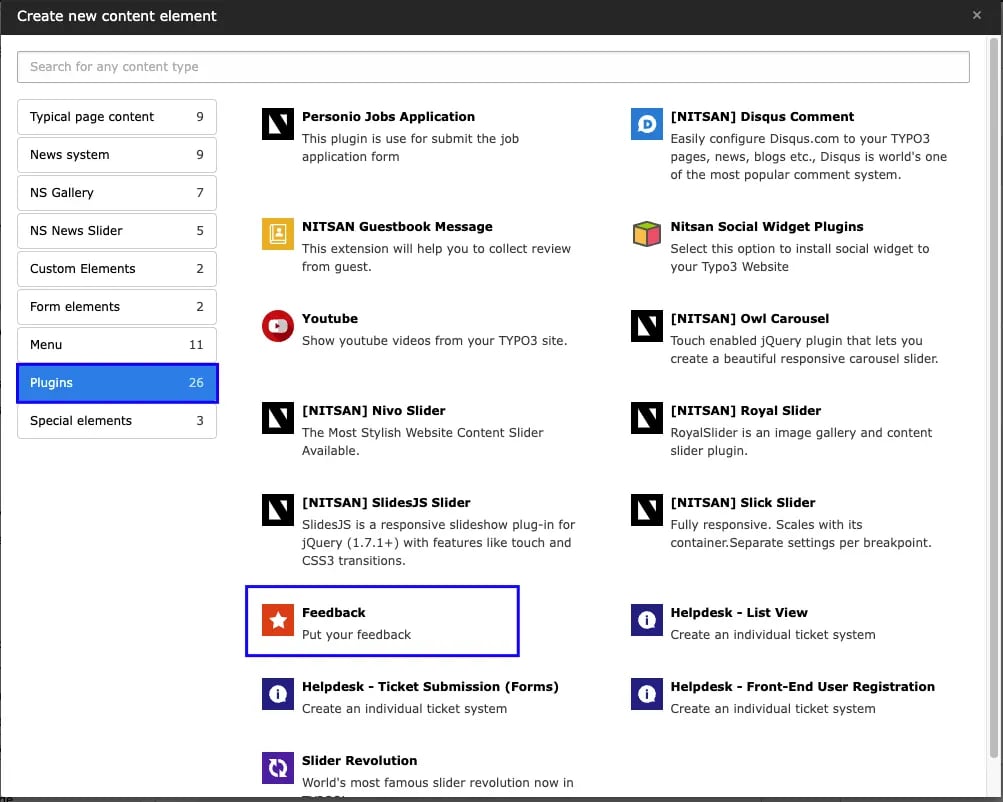Choose the [NITSAN] Nivo Slider title

click(x=374, y=411)
